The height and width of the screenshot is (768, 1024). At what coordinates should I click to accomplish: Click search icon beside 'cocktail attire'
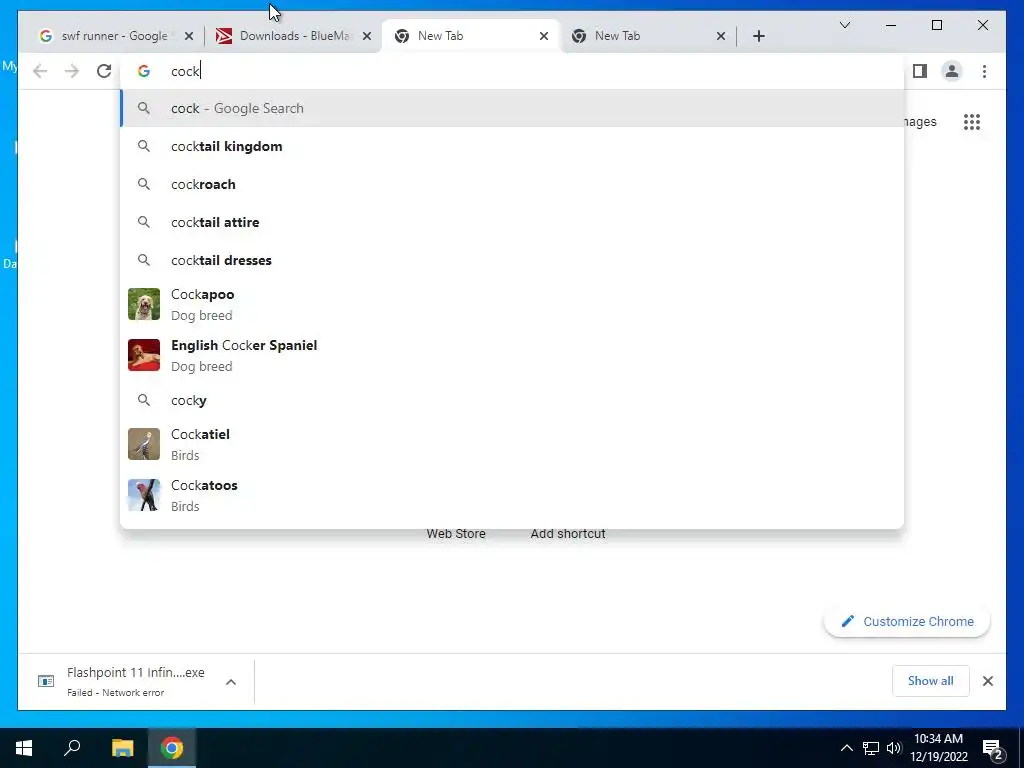(144, 222)
